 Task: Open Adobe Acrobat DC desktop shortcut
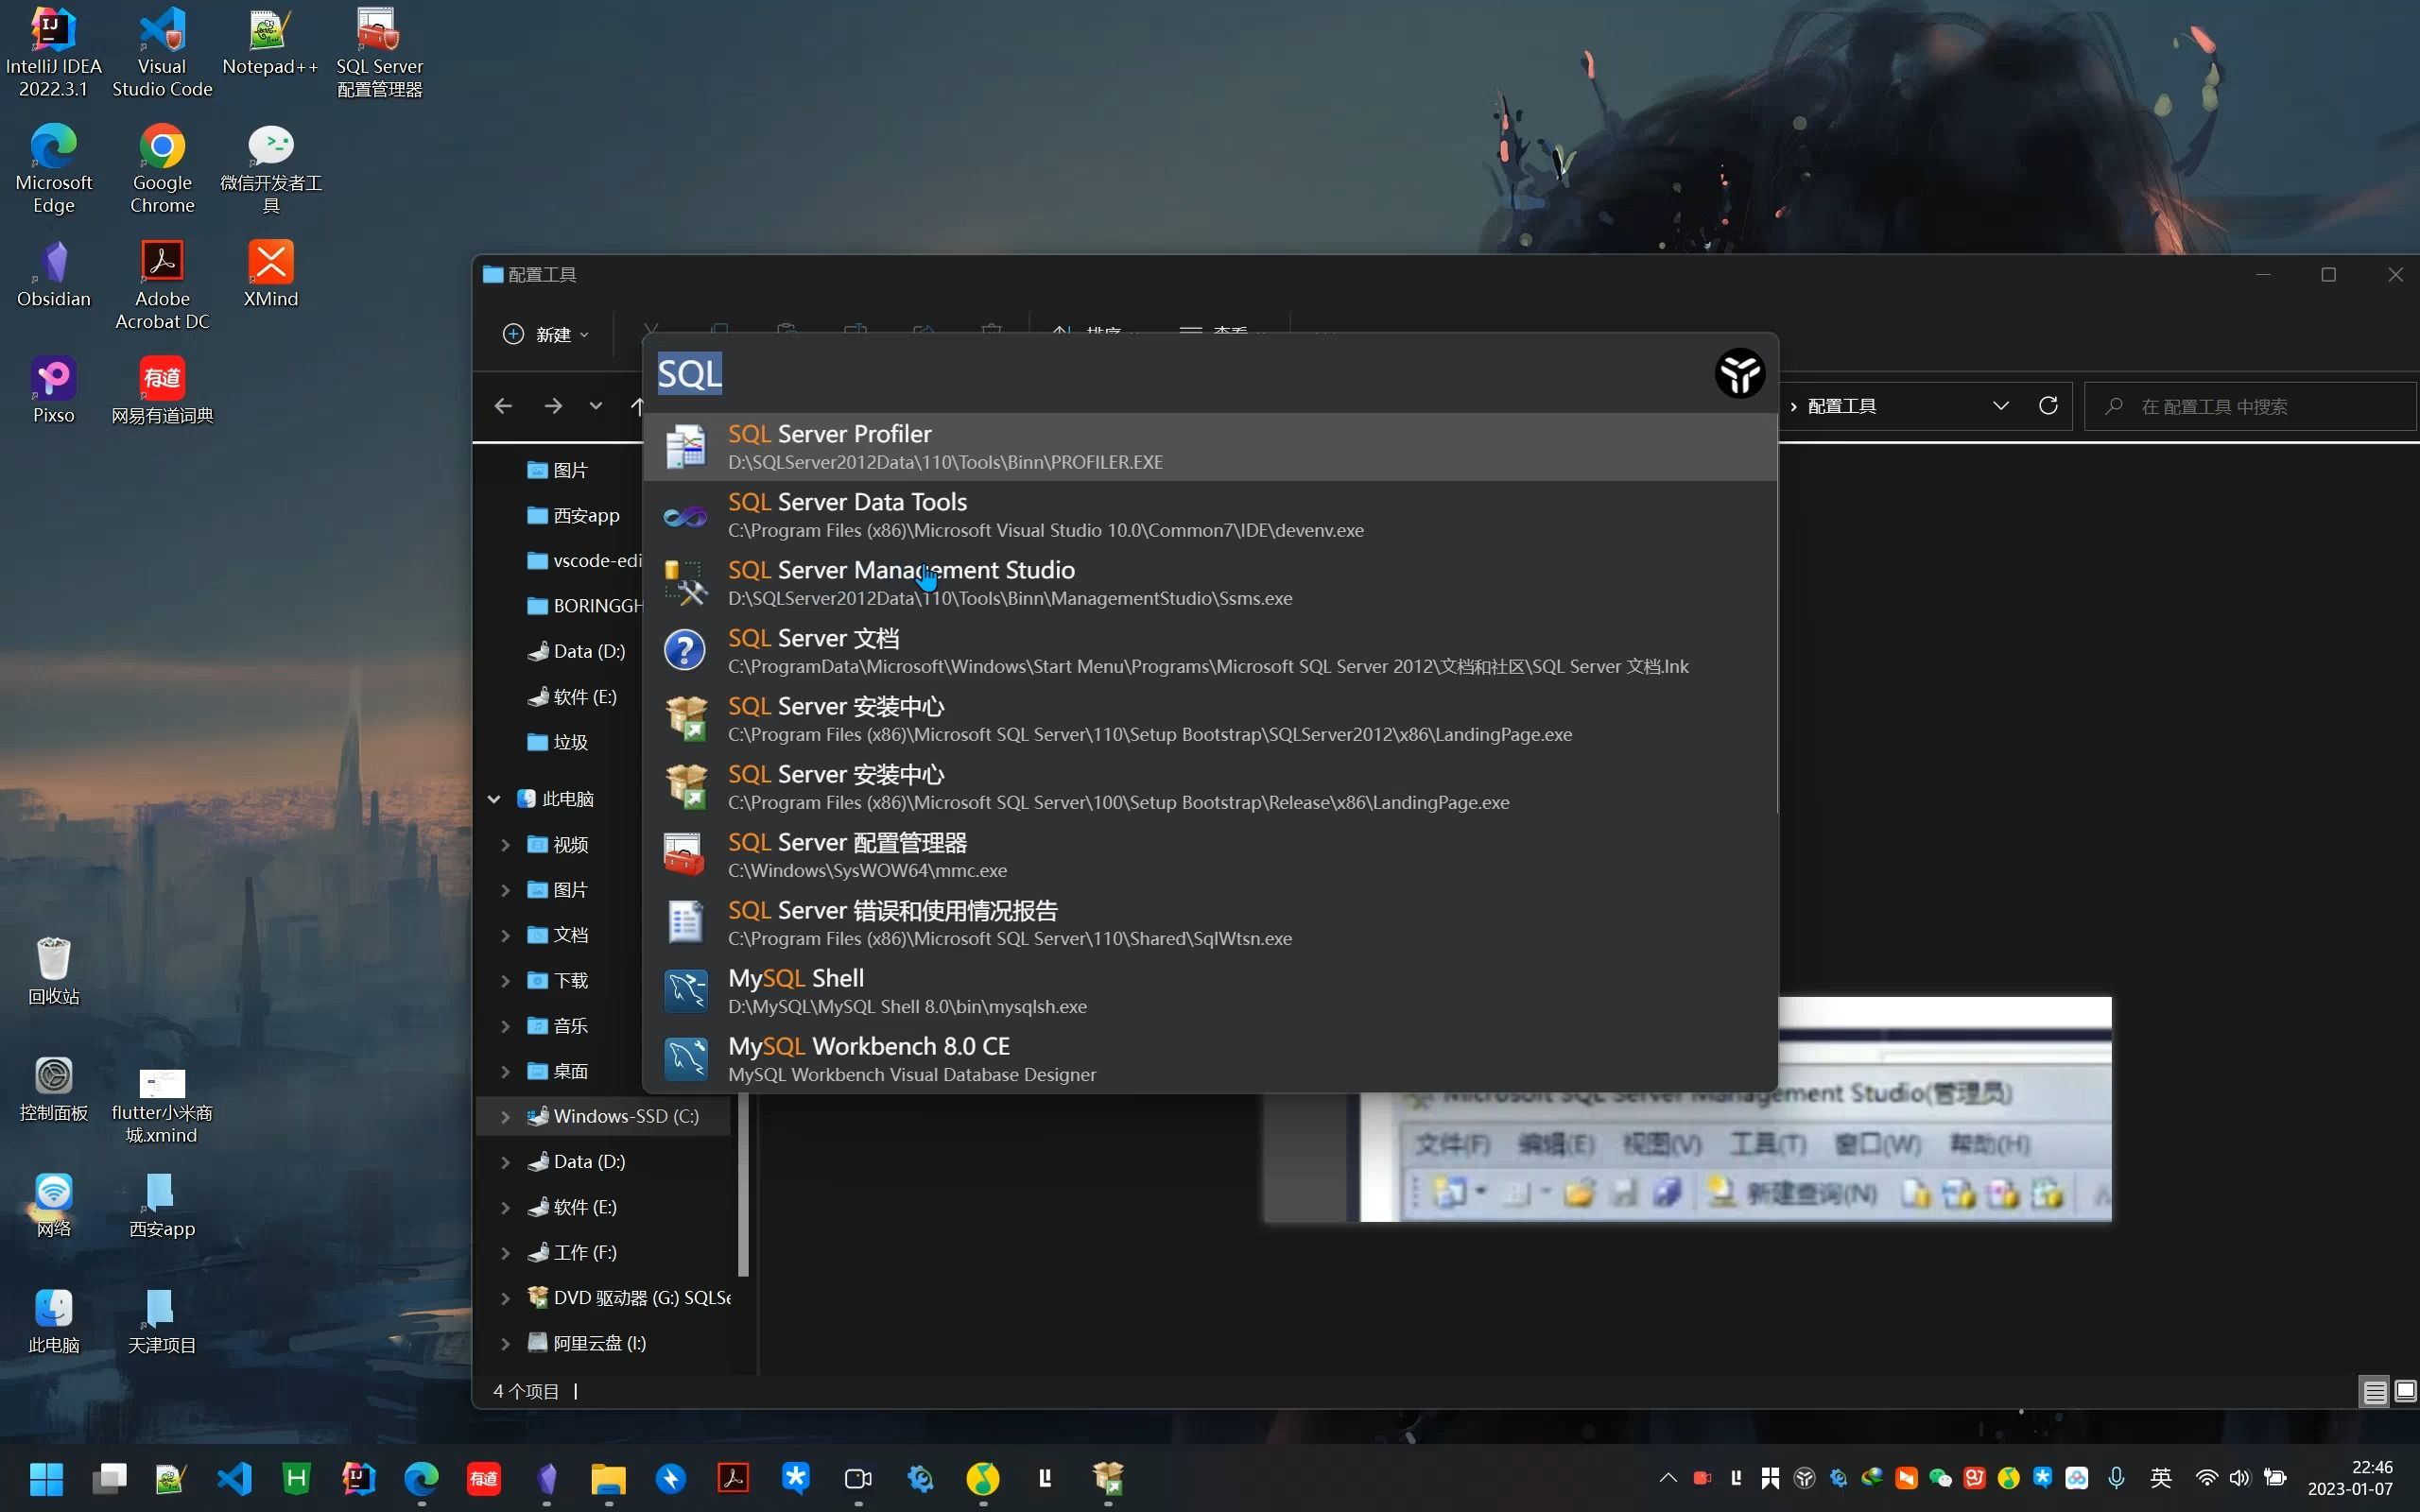pyautogui.click(x=162, y=285)
